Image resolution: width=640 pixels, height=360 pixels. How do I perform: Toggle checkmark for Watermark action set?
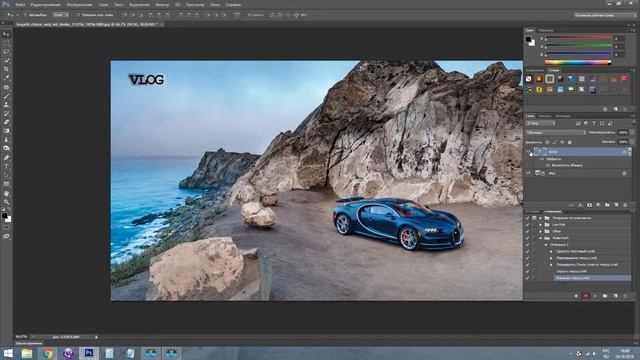(x=527, y=238)
